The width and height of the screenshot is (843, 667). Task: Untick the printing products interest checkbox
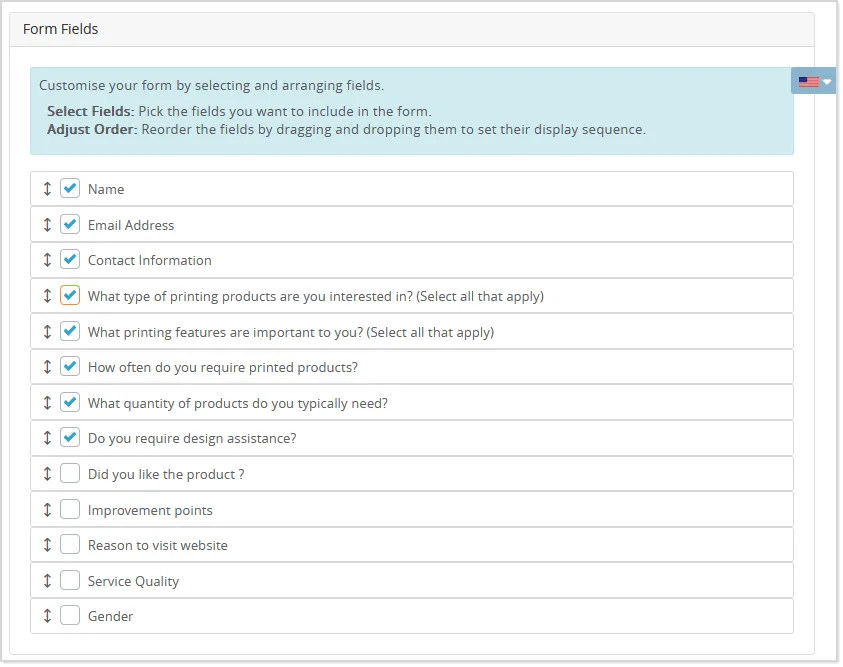pos(70,295)
